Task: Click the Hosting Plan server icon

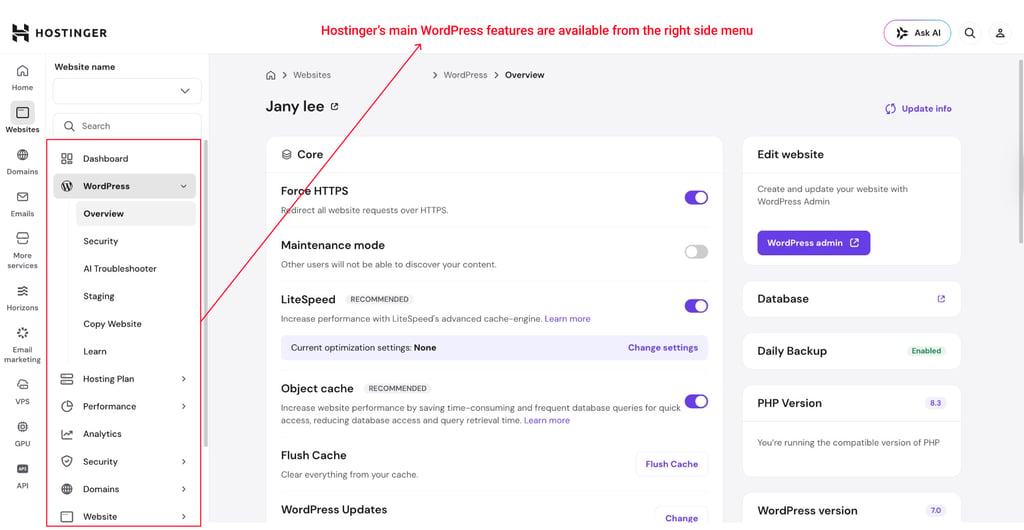Action: pyautogui.click(x=67, y=379)
